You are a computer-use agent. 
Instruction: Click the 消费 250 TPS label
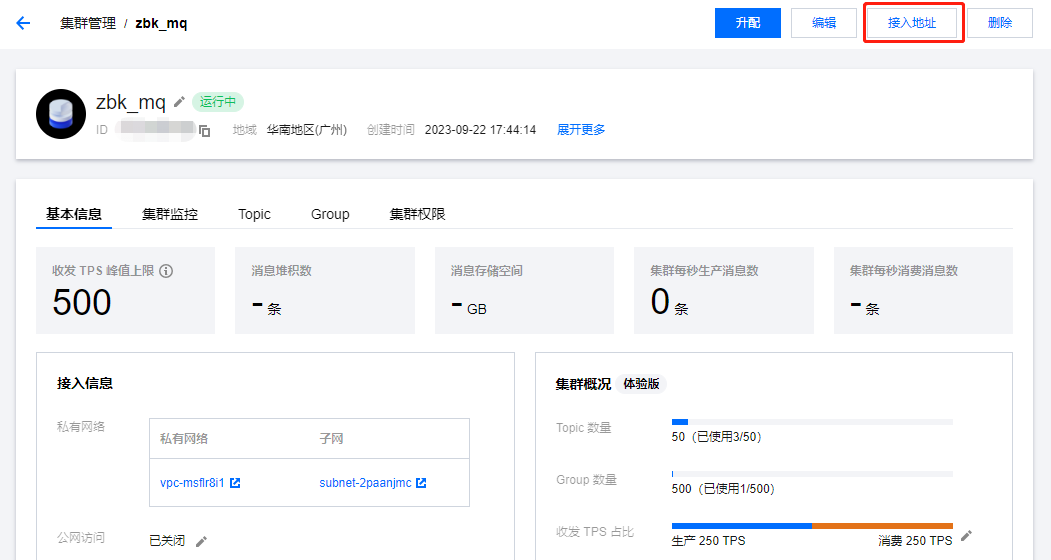pyautogui.click(x=916, y=541)
